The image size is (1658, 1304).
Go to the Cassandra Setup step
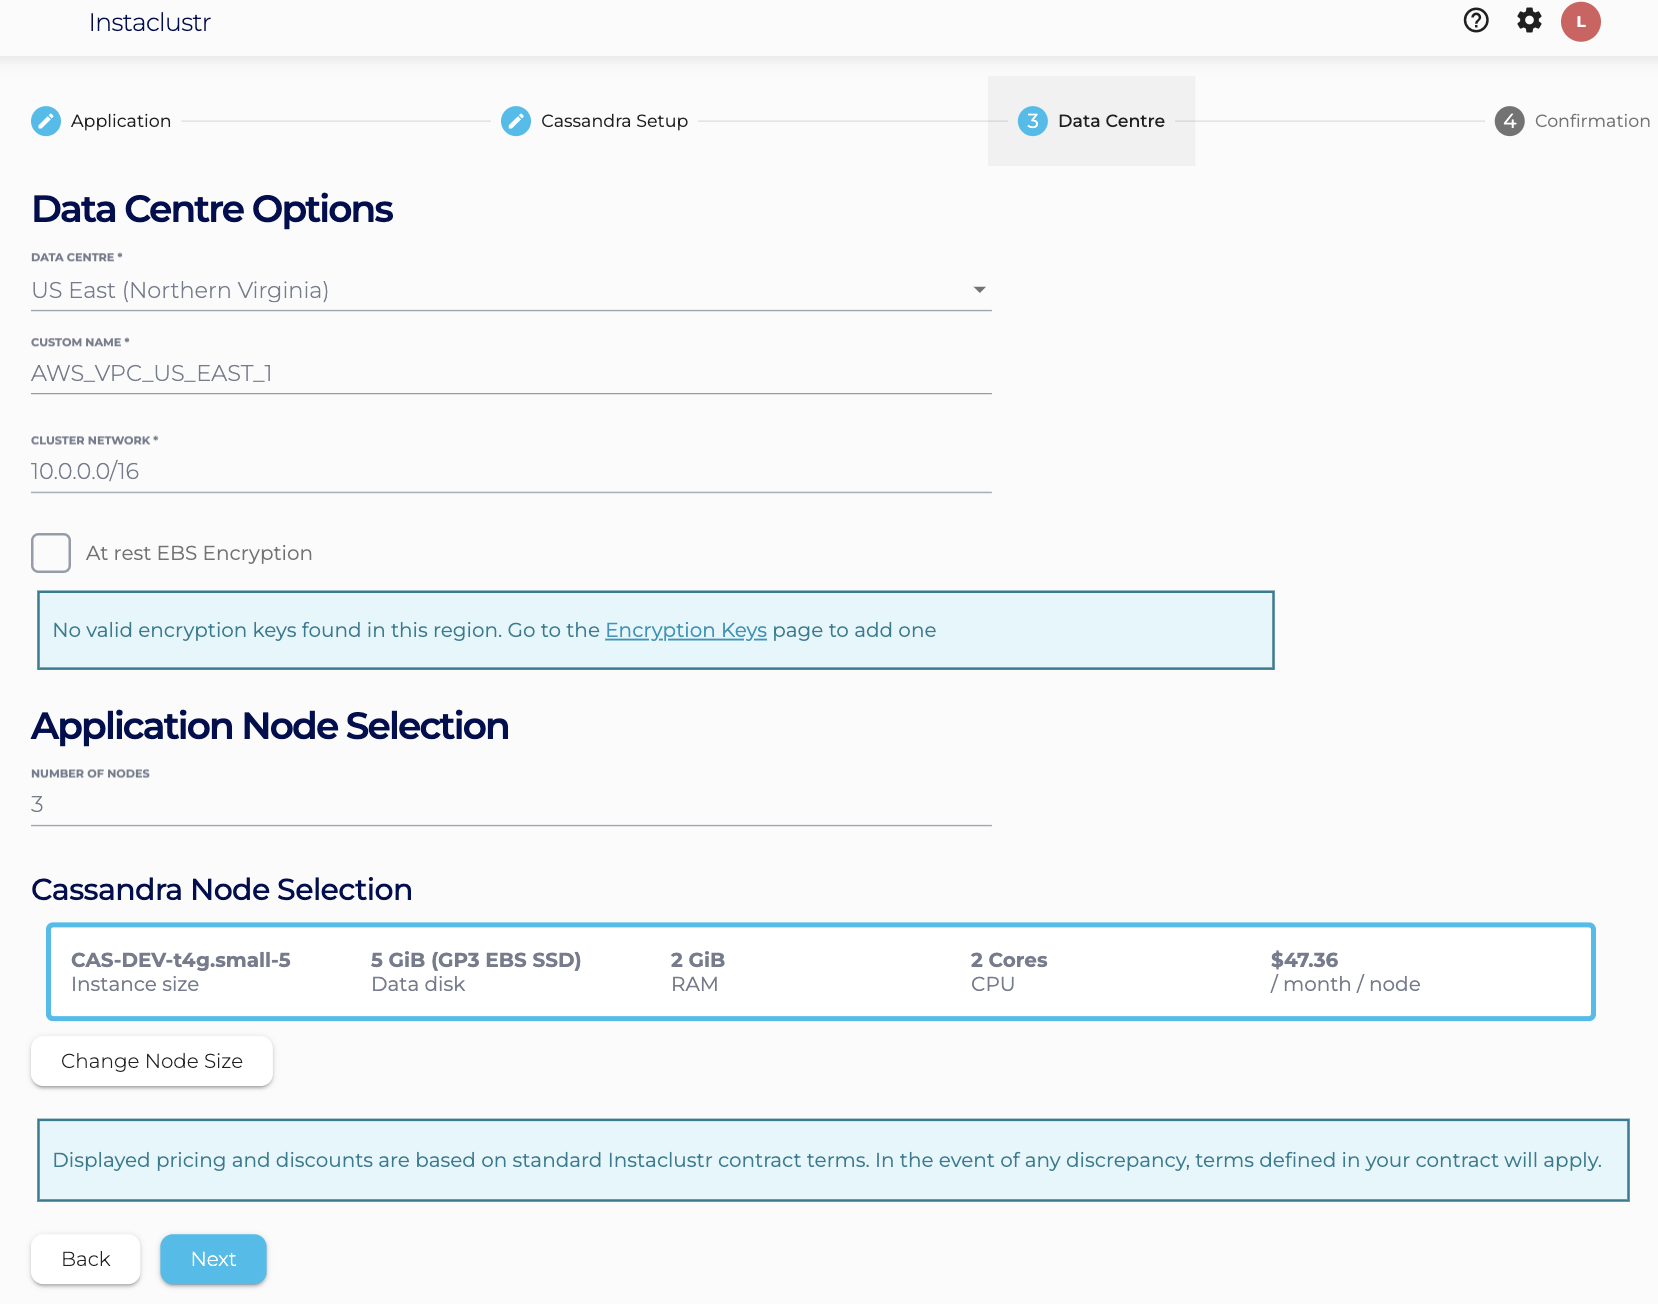tap(614, 121)
